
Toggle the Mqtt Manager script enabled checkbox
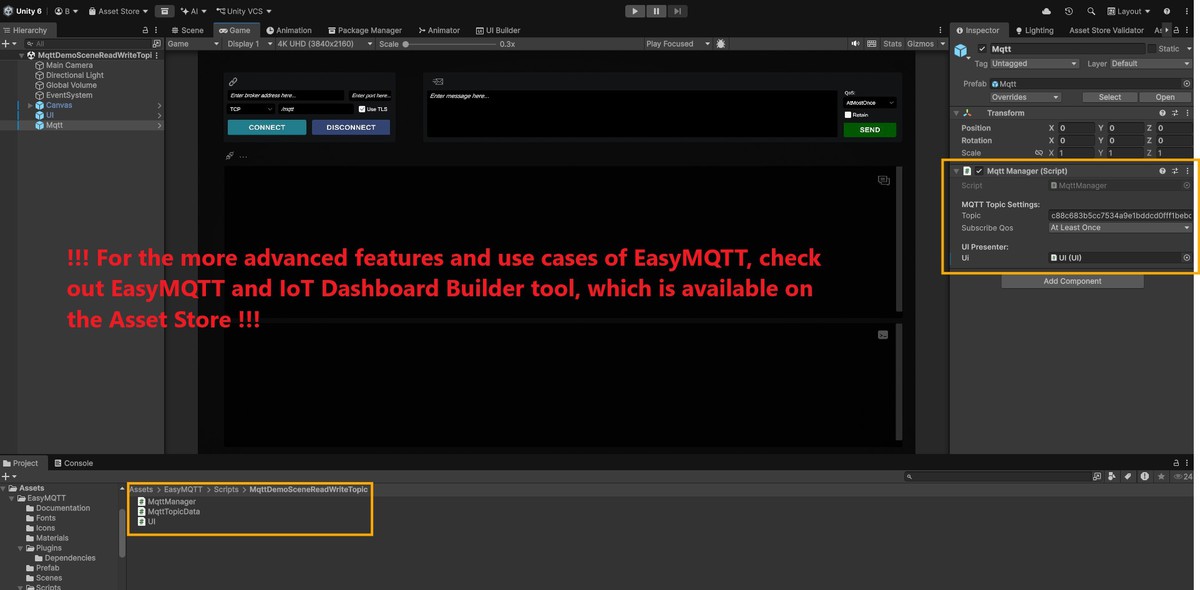(979, 171)
